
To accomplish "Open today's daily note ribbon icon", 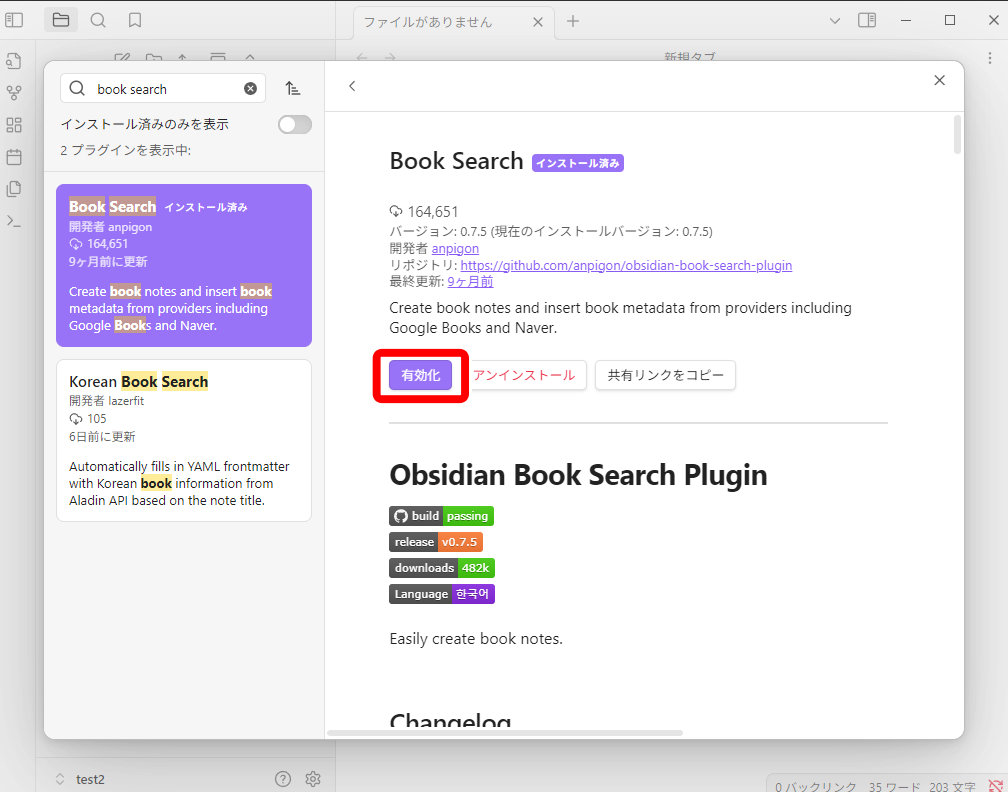I will (14, 157).
